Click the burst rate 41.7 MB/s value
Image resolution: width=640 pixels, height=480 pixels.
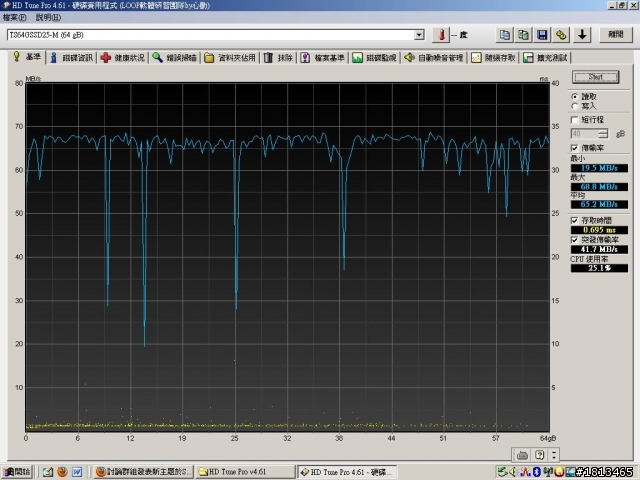tap(599, 249)
